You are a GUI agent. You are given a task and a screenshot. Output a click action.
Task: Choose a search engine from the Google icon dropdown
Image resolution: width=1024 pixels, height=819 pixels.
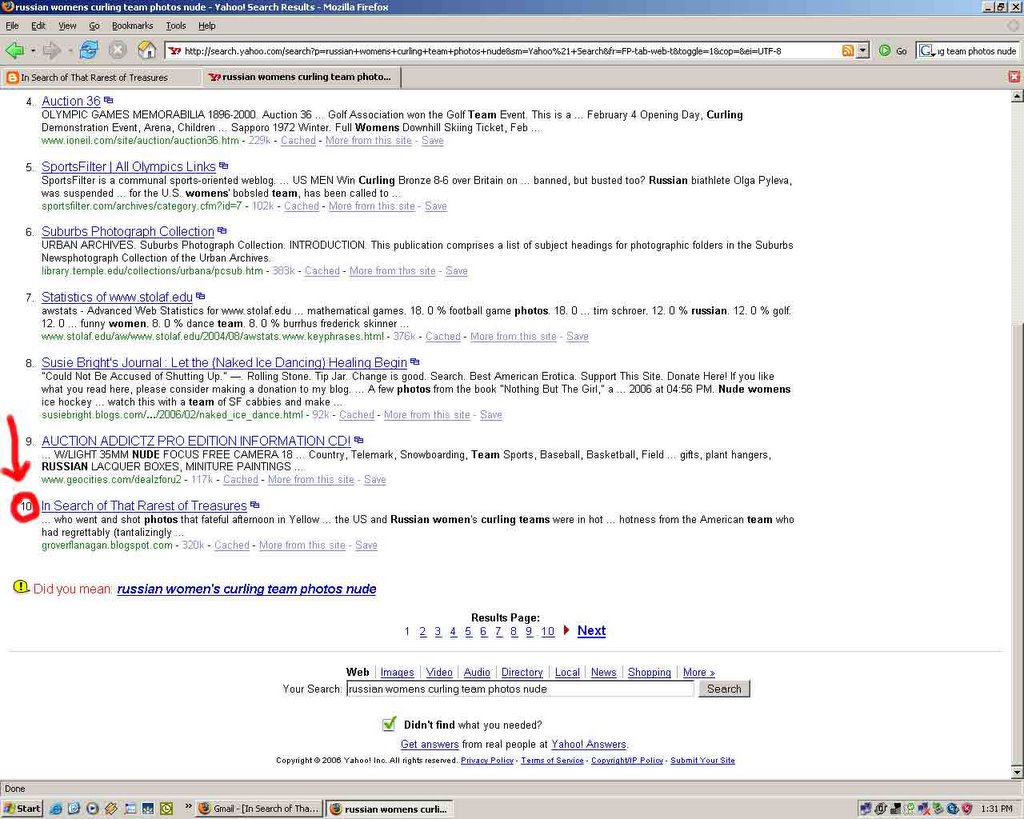click(927, 50)
